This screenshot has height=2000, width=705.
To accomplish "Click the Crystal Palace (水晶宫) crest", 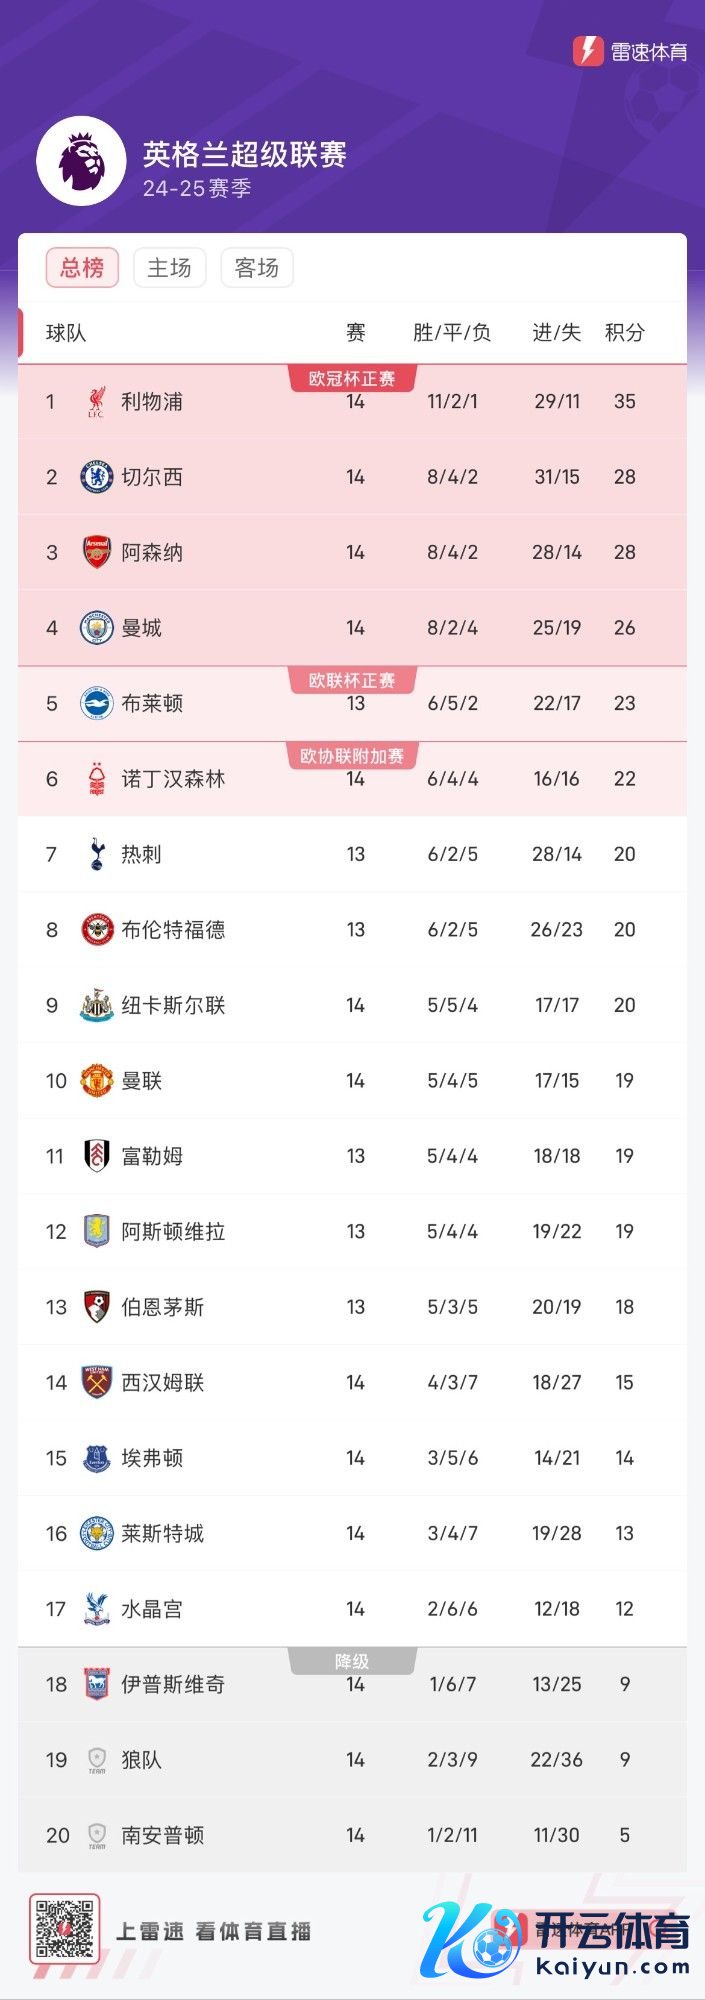I will pos(96,1609).
